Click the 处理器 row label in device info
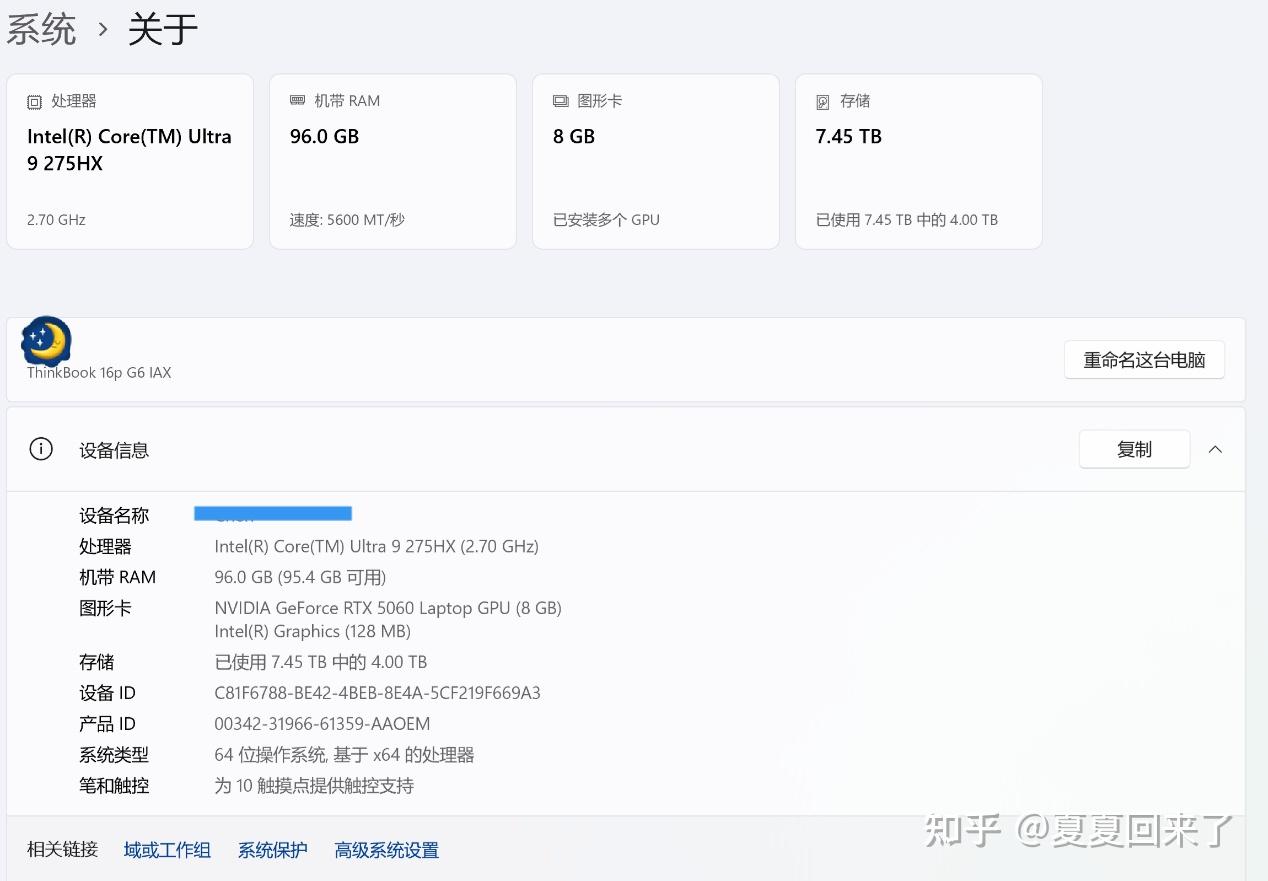 (105, 547)
